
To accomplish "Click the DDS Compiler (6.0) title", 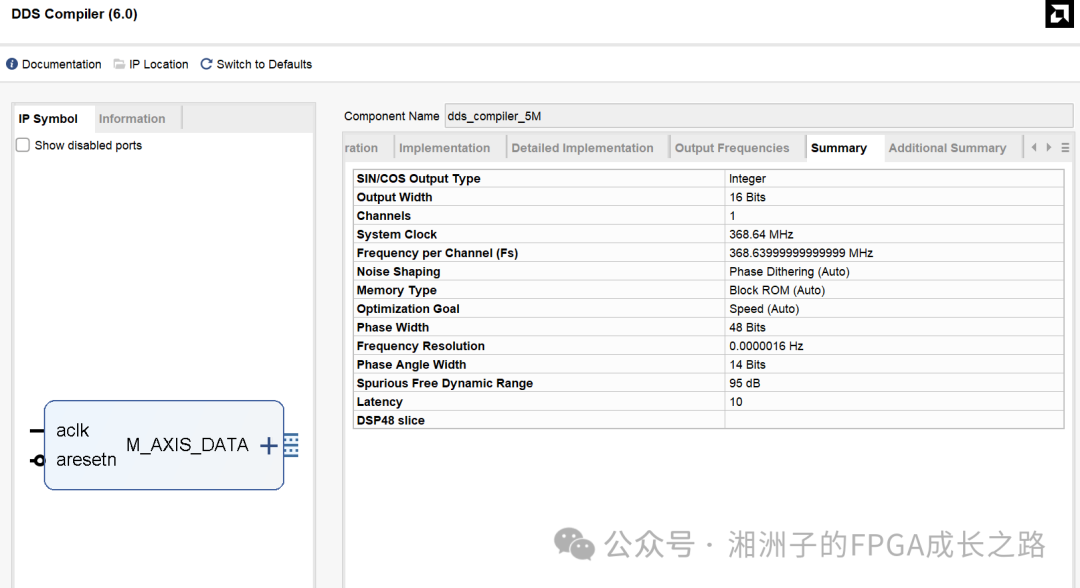I will click(x=74, y=14).
